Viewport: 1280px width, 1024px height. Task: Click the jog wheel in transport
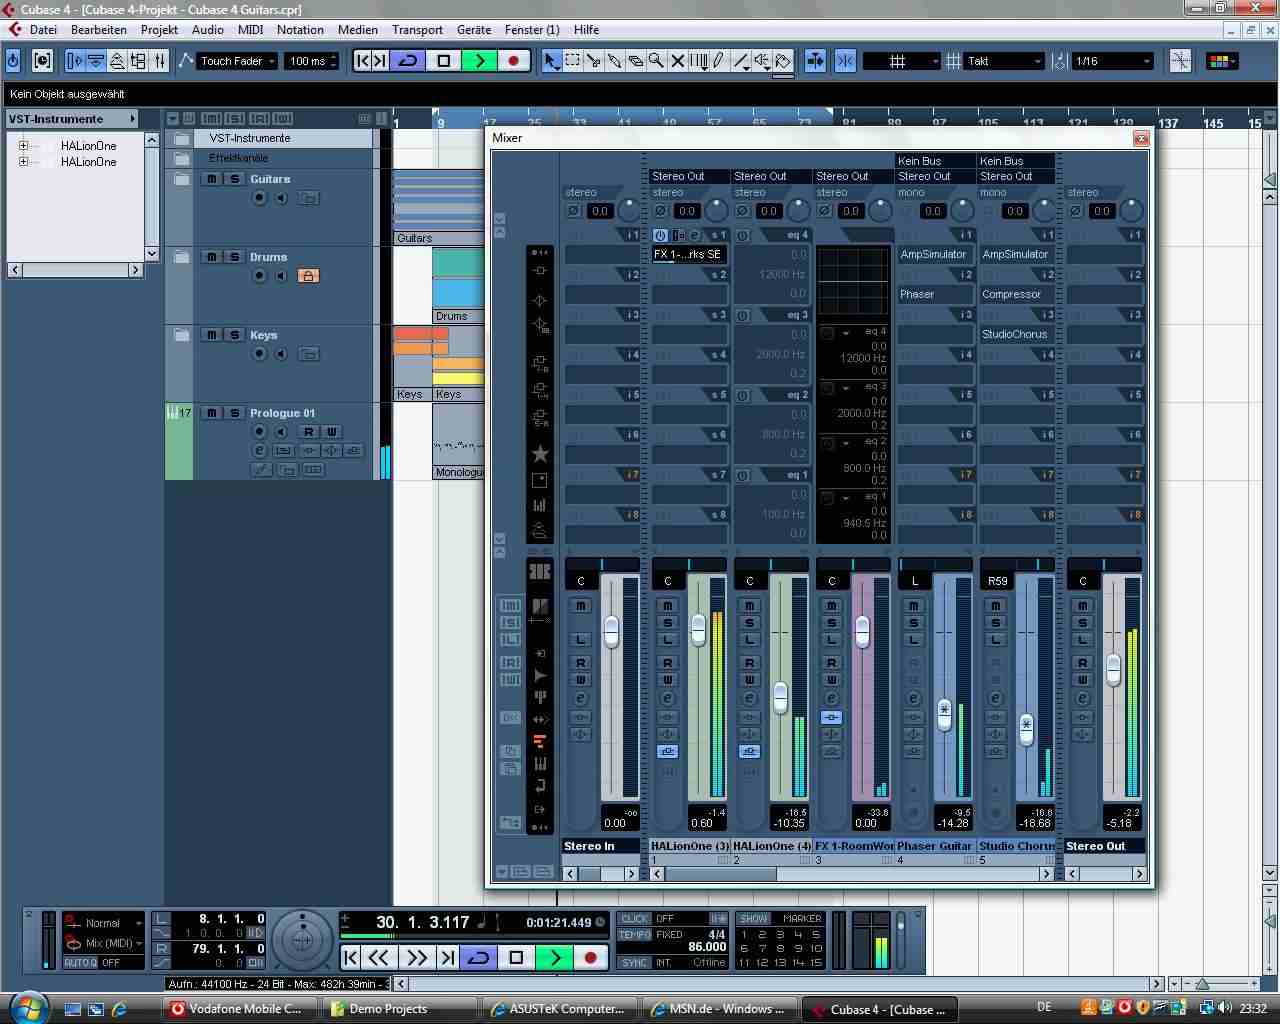[x=301, y=940]
